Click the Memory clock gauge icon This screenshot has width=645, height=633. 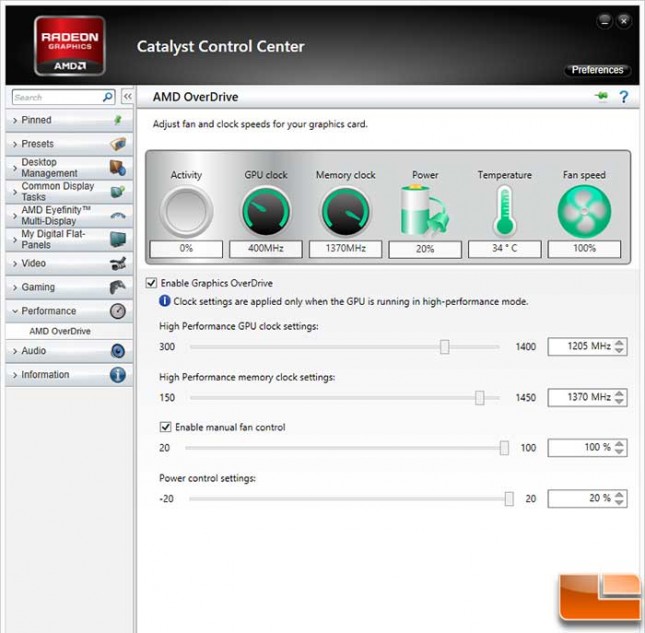pyautogui.click(x=346, y=211)
